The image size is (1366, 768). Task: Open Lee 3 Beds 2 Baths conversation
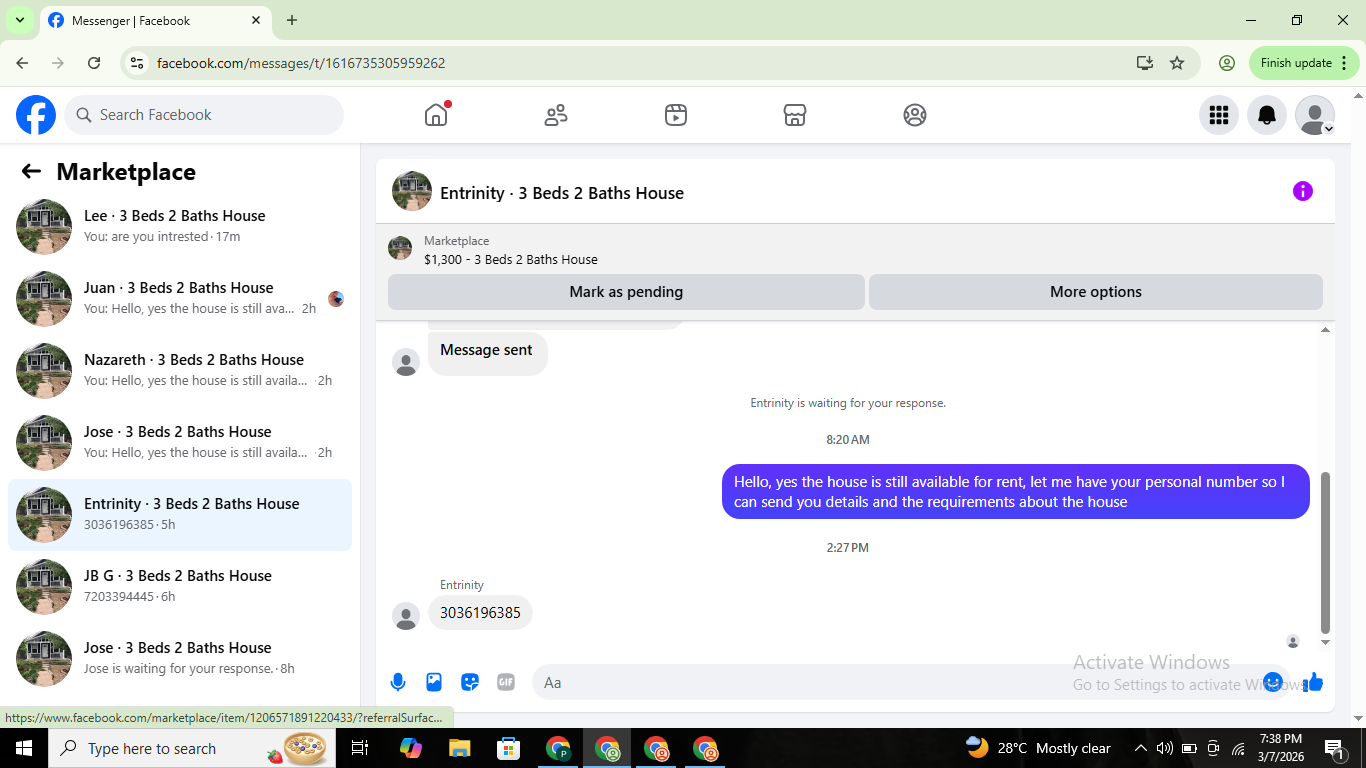(x=180, y=227)
